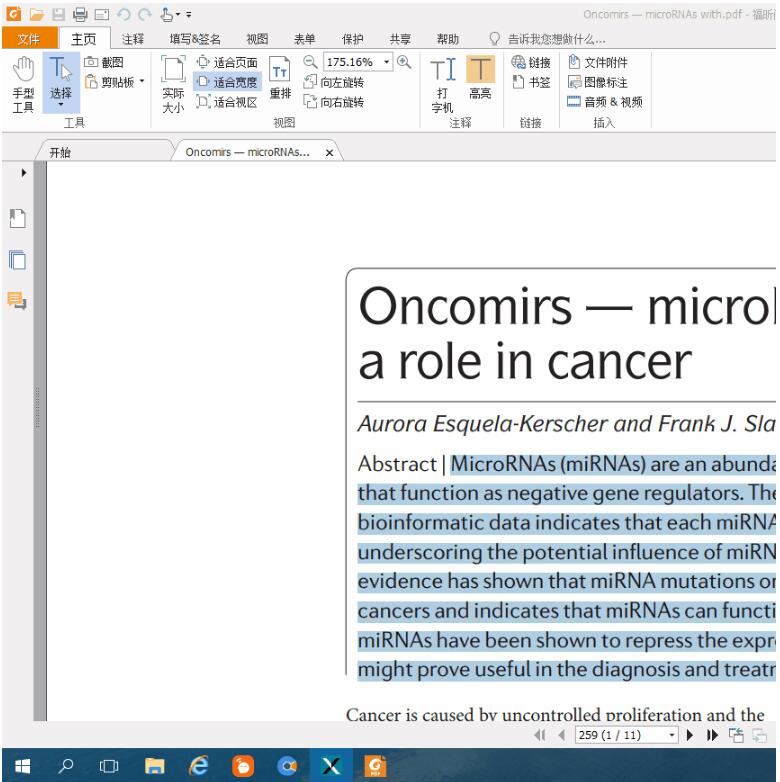Open the Comments panel in sidebar
Image resolution: width=780 pixels, height=782 pixels.
(17, 299)
